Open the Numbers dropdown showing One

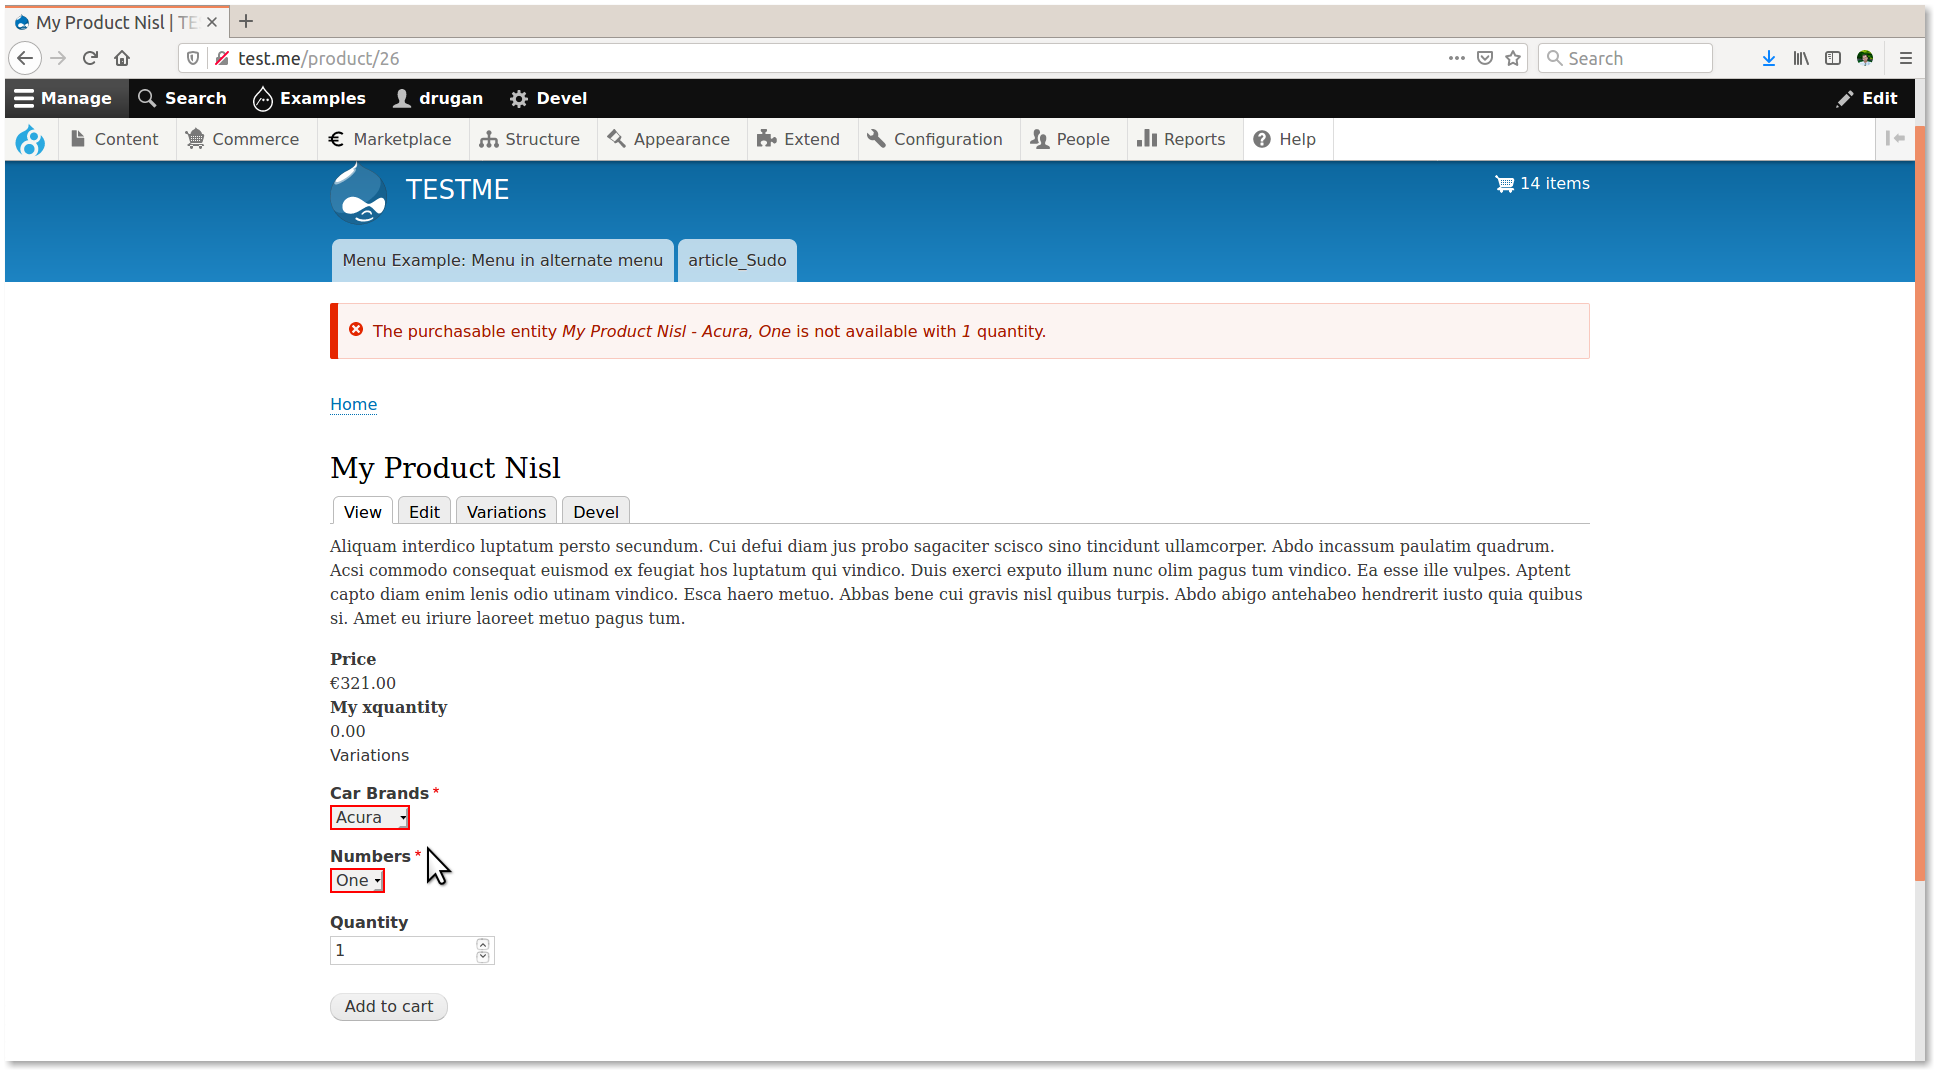[356, 880]
